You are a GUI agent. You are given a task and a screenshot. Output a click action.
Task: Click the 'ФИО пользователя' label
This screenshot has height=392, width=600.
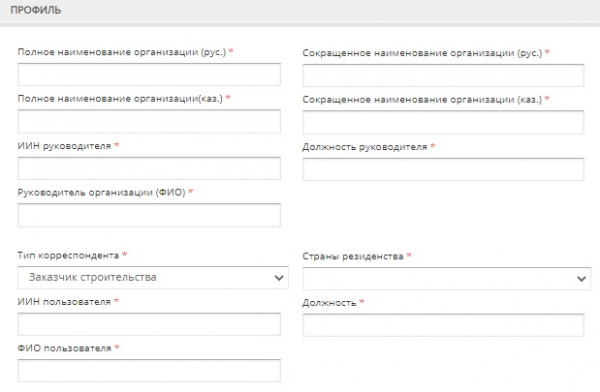click(x=64, y=348)
